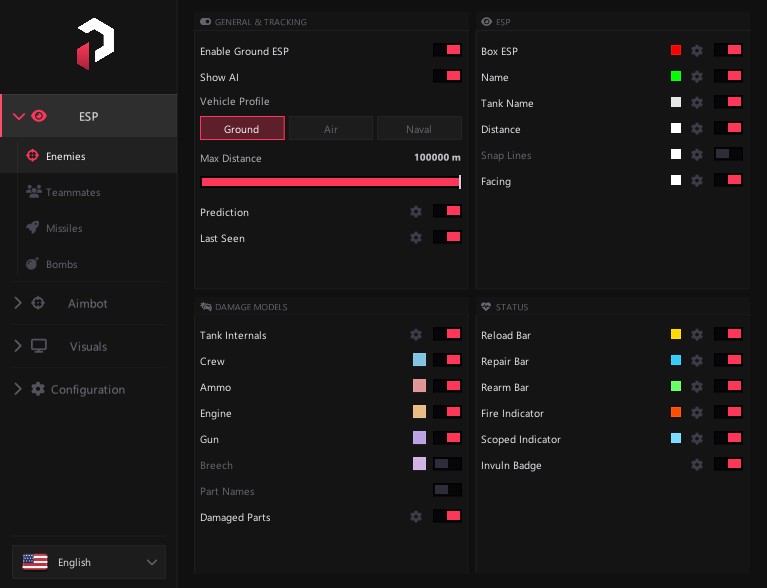
Task: Switch to the Naval vehicle profile
Action: [x=419, y=129]
